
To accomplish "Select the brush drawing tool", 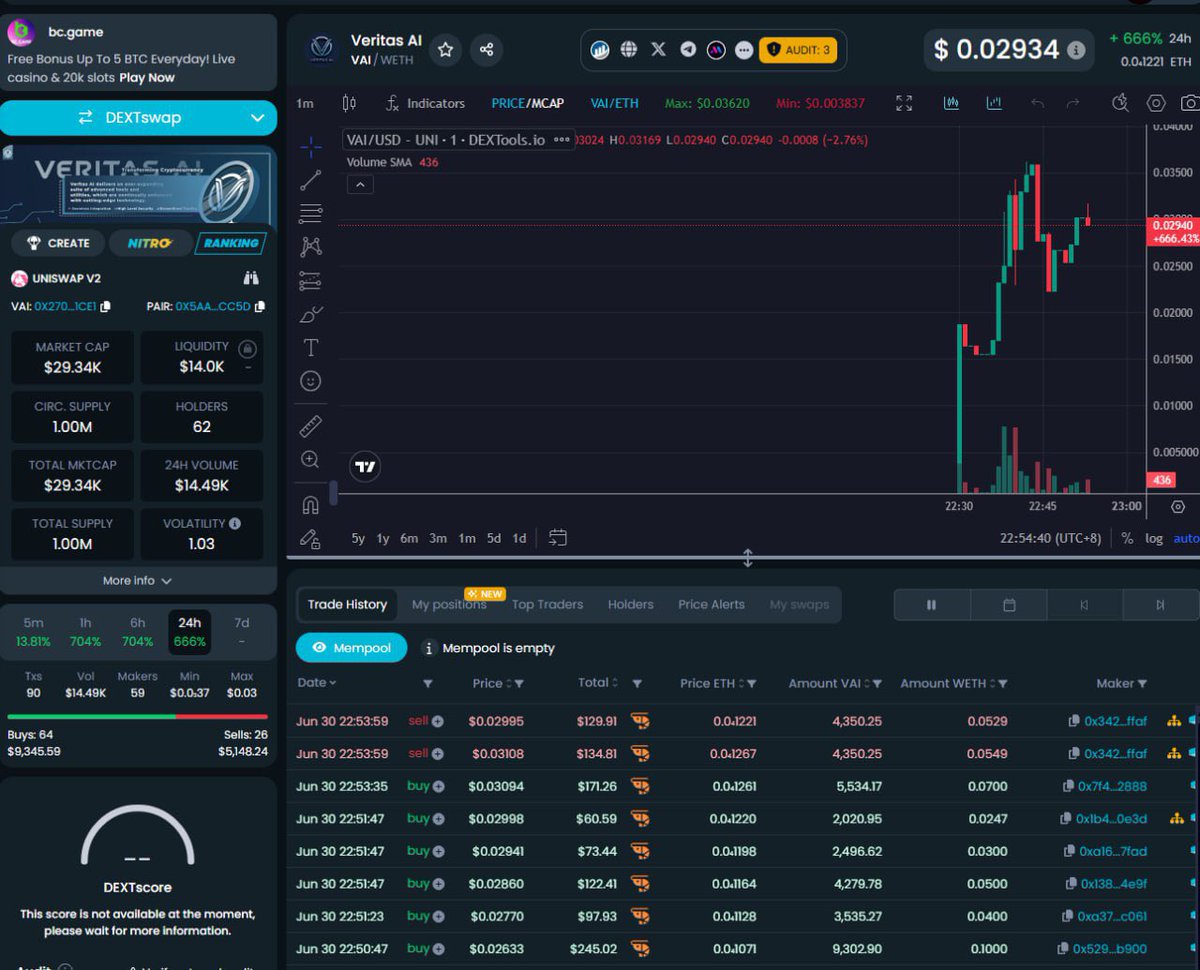I will coord(311,314).
